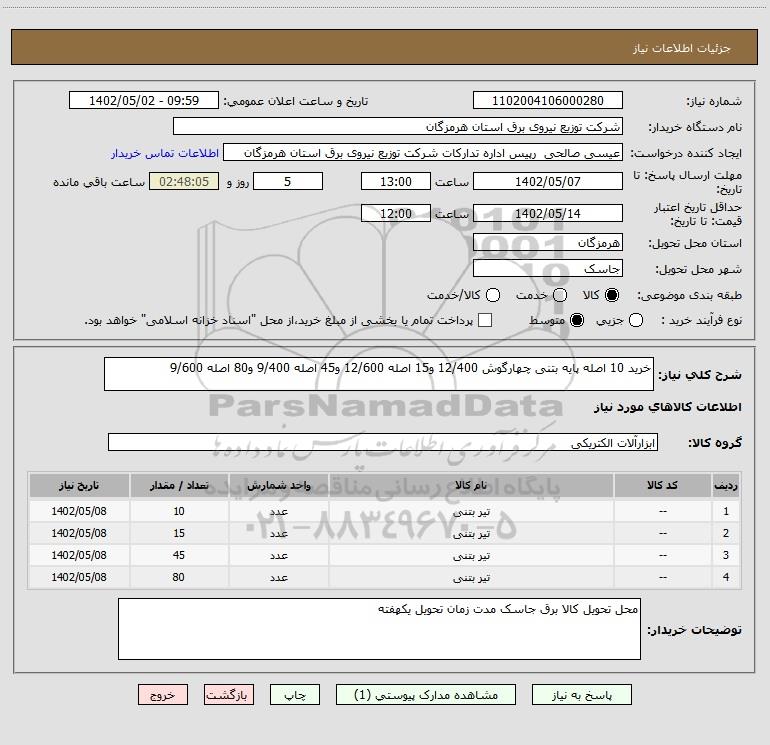
Task: Click quantity 15 in row 2
Action: click(179, 533)
